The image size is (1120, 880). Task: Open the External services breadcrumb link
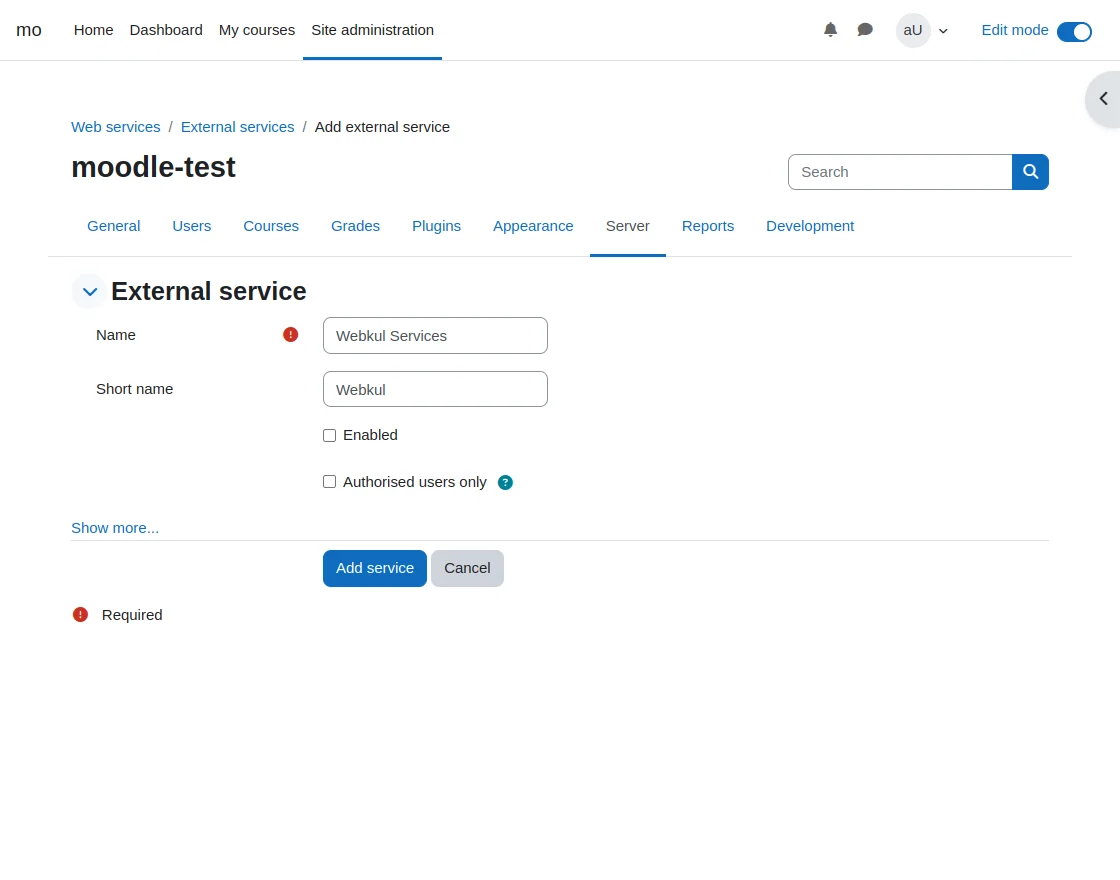point(237,127)
